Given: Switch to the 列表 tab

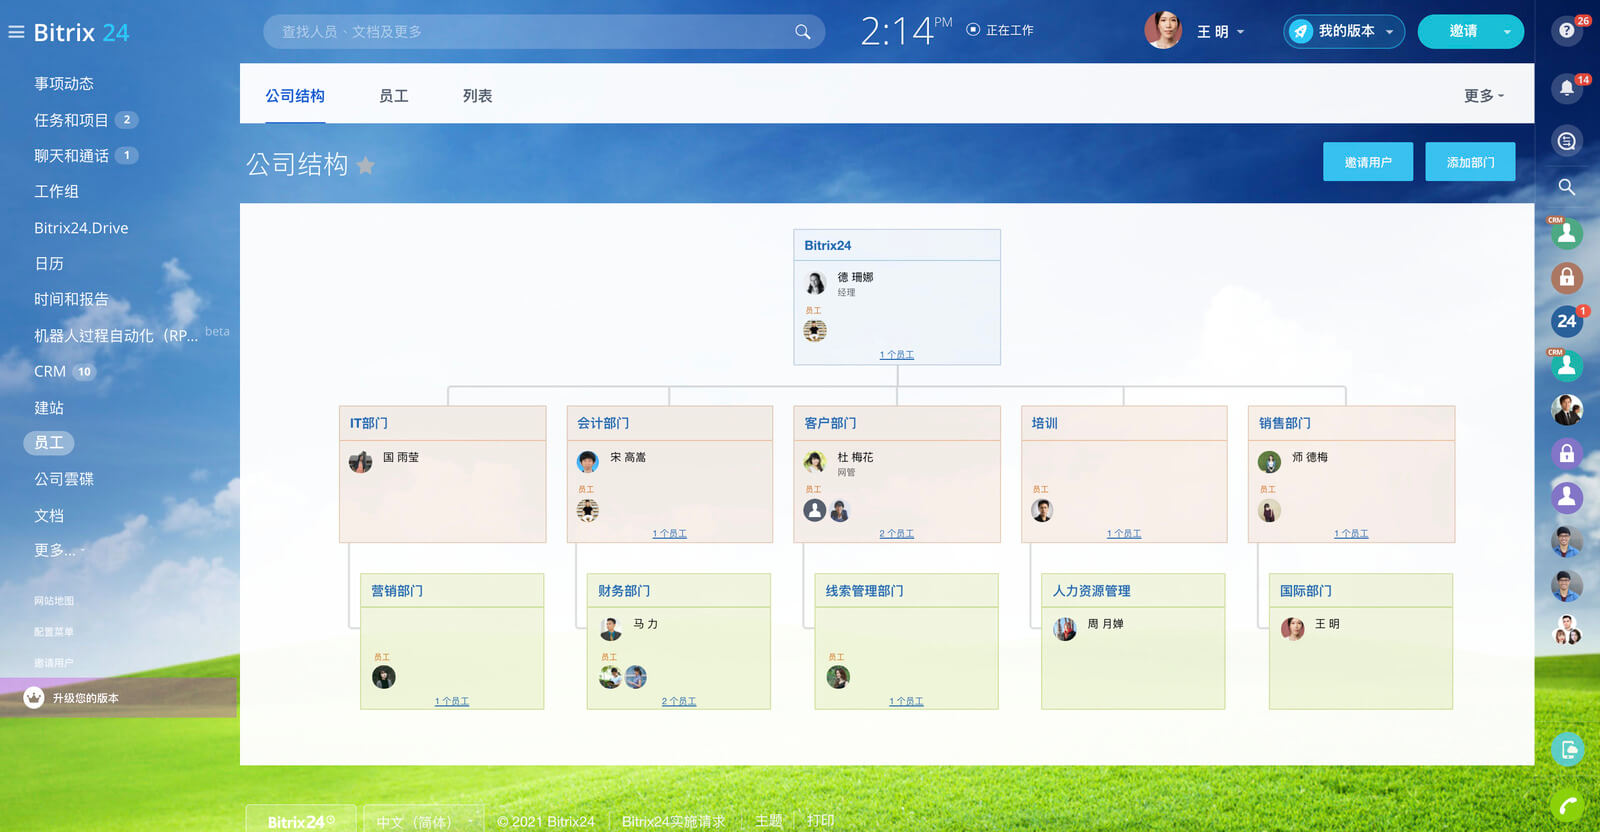Looking at the screenshot, I should point(478,96).
